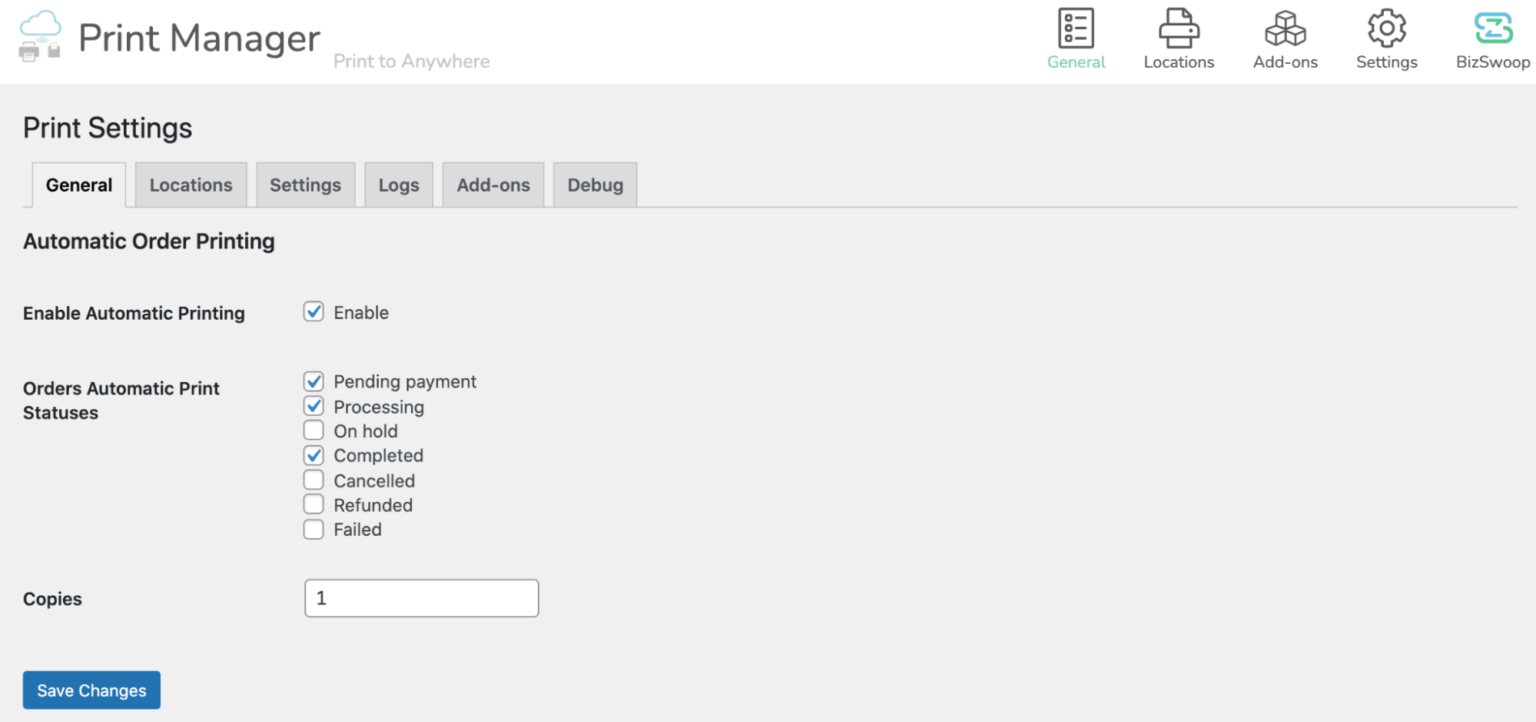Screen dimensions: 1536x722
Task: Click inside the Copies input field
Action: [x=421, y=597]
